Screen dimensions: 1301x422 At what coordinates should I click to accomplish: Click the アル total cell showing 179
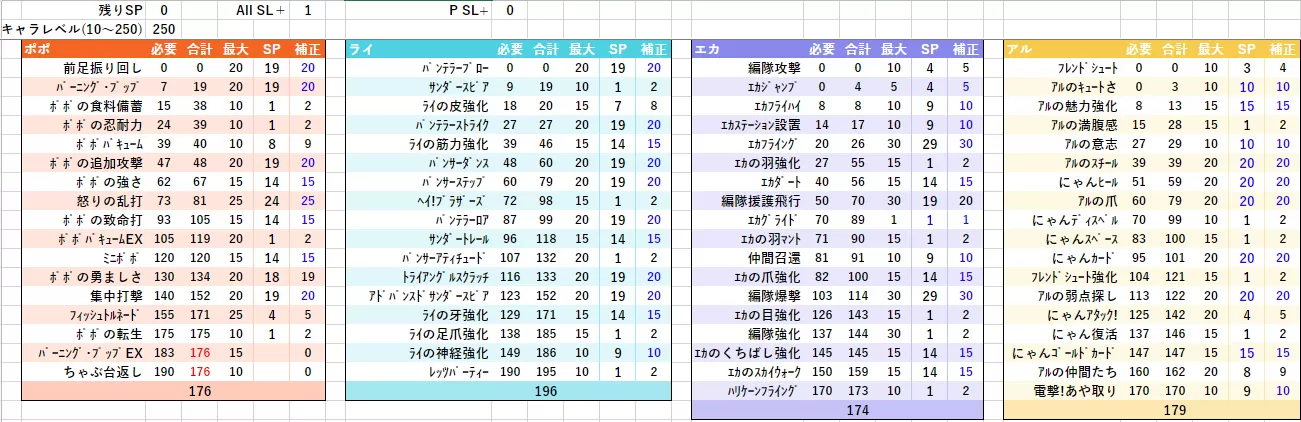click(x=1176, y=410)
